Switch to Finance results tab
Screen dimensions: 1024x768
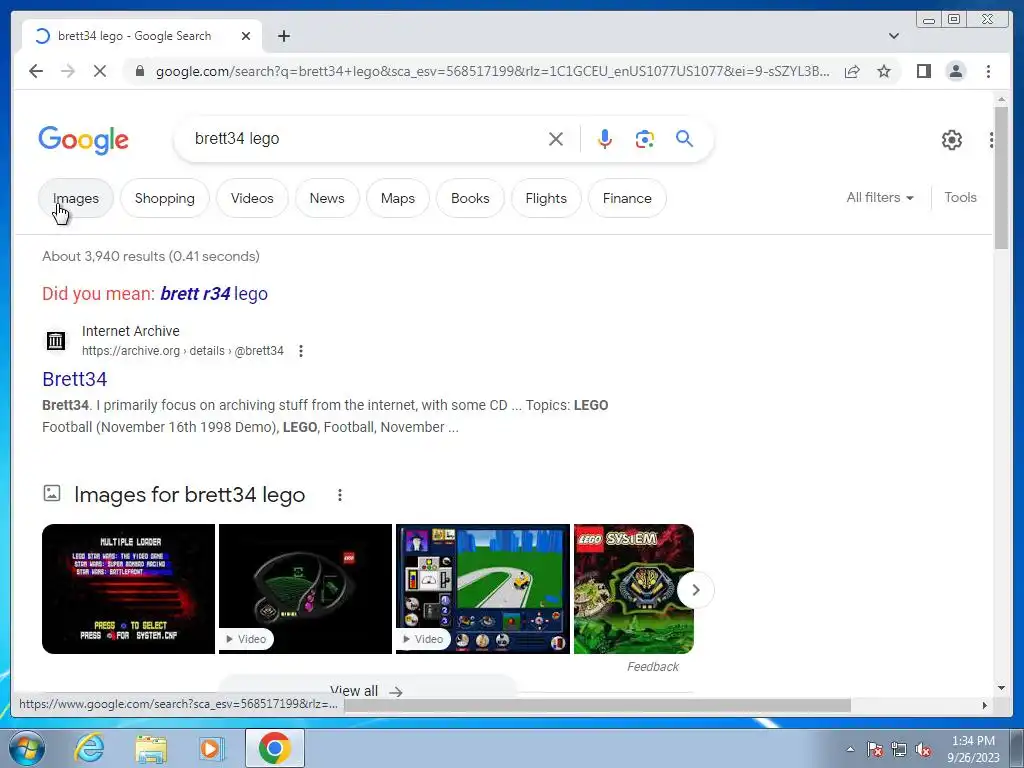coord(627,198)
